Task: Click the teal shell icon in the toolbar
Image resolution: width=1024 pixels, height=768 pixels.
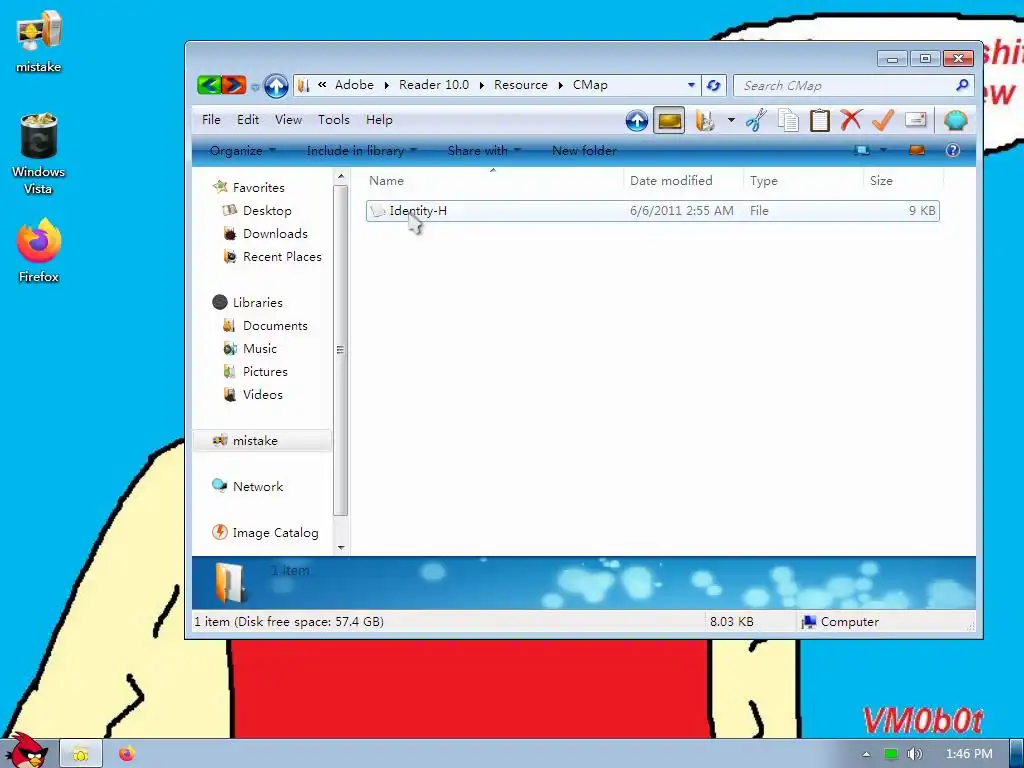Action: [955, 121]
